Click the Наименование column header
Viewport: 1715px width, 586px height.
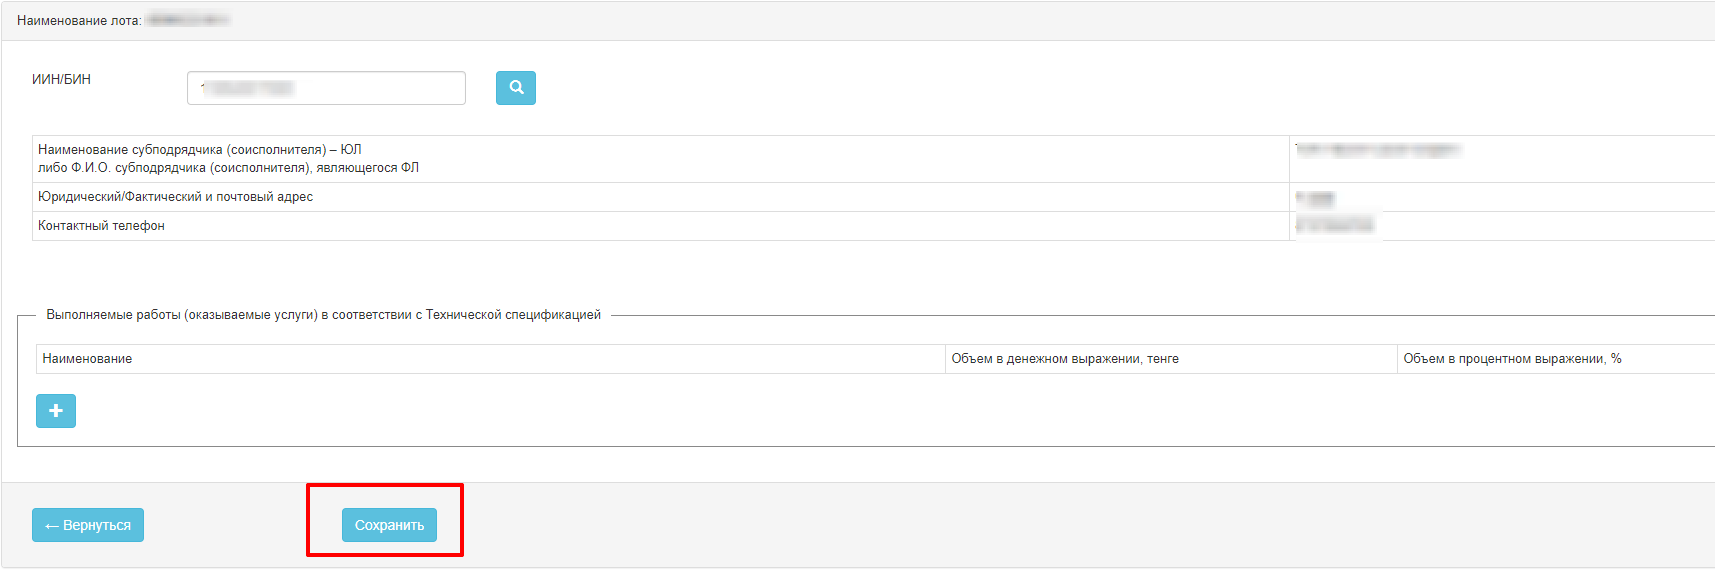click(87, 359)
